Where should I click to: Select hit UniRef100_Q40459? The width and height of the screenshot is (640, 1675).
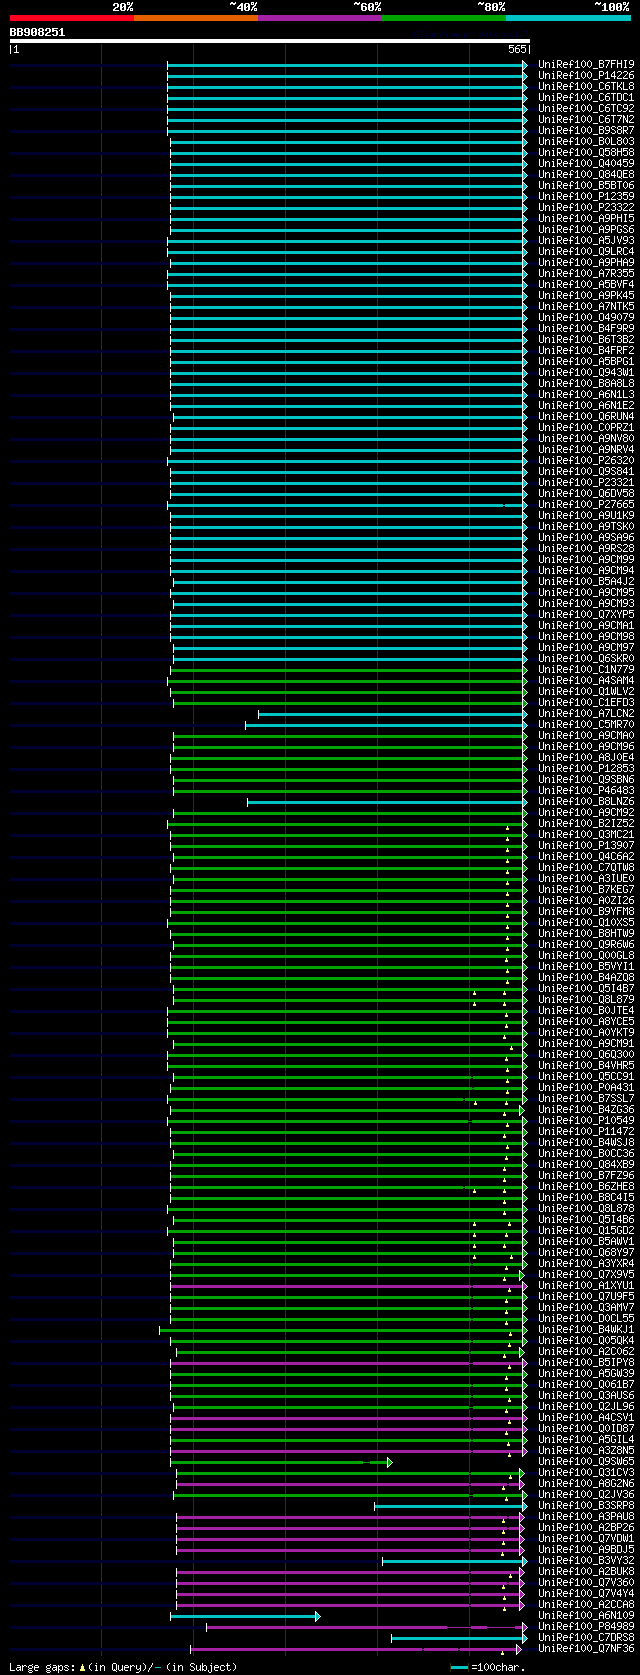586,163
